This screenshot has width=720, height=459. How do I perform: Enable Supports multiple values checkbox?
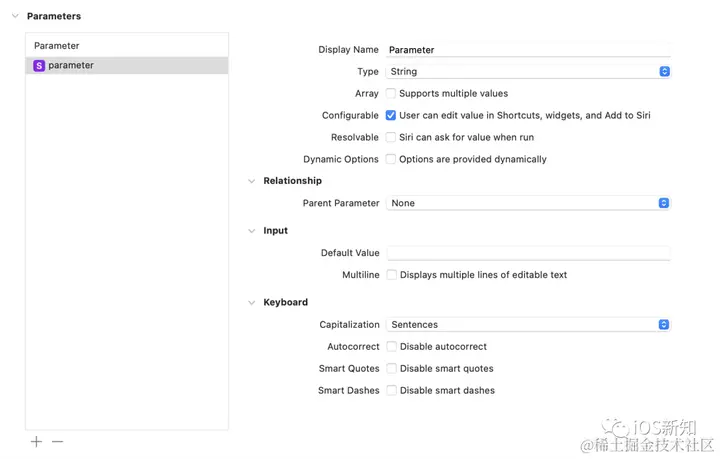point(391,93)
